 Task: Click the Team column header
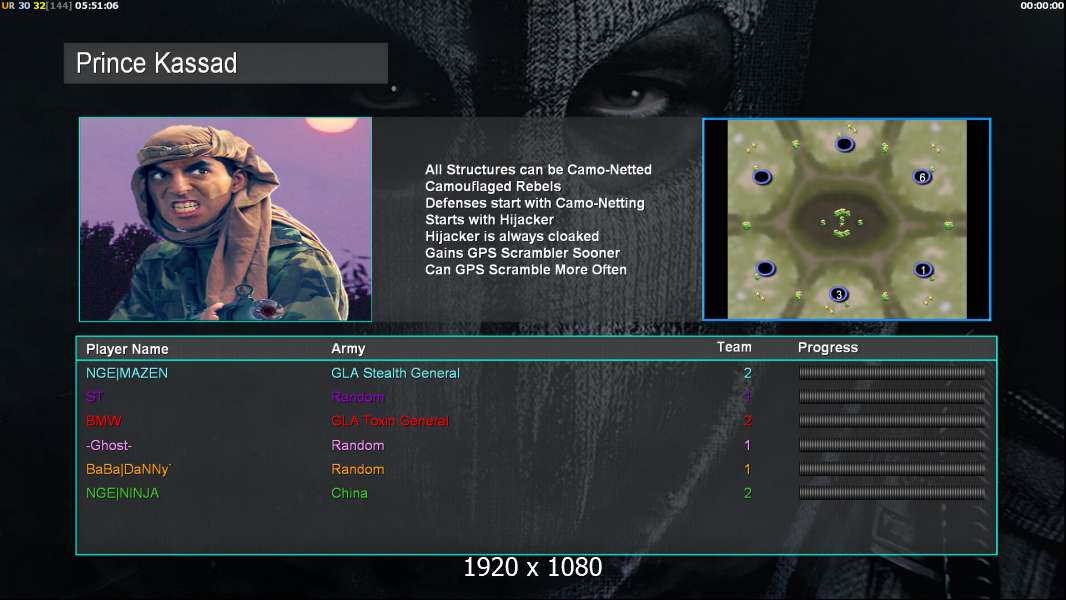734,347
